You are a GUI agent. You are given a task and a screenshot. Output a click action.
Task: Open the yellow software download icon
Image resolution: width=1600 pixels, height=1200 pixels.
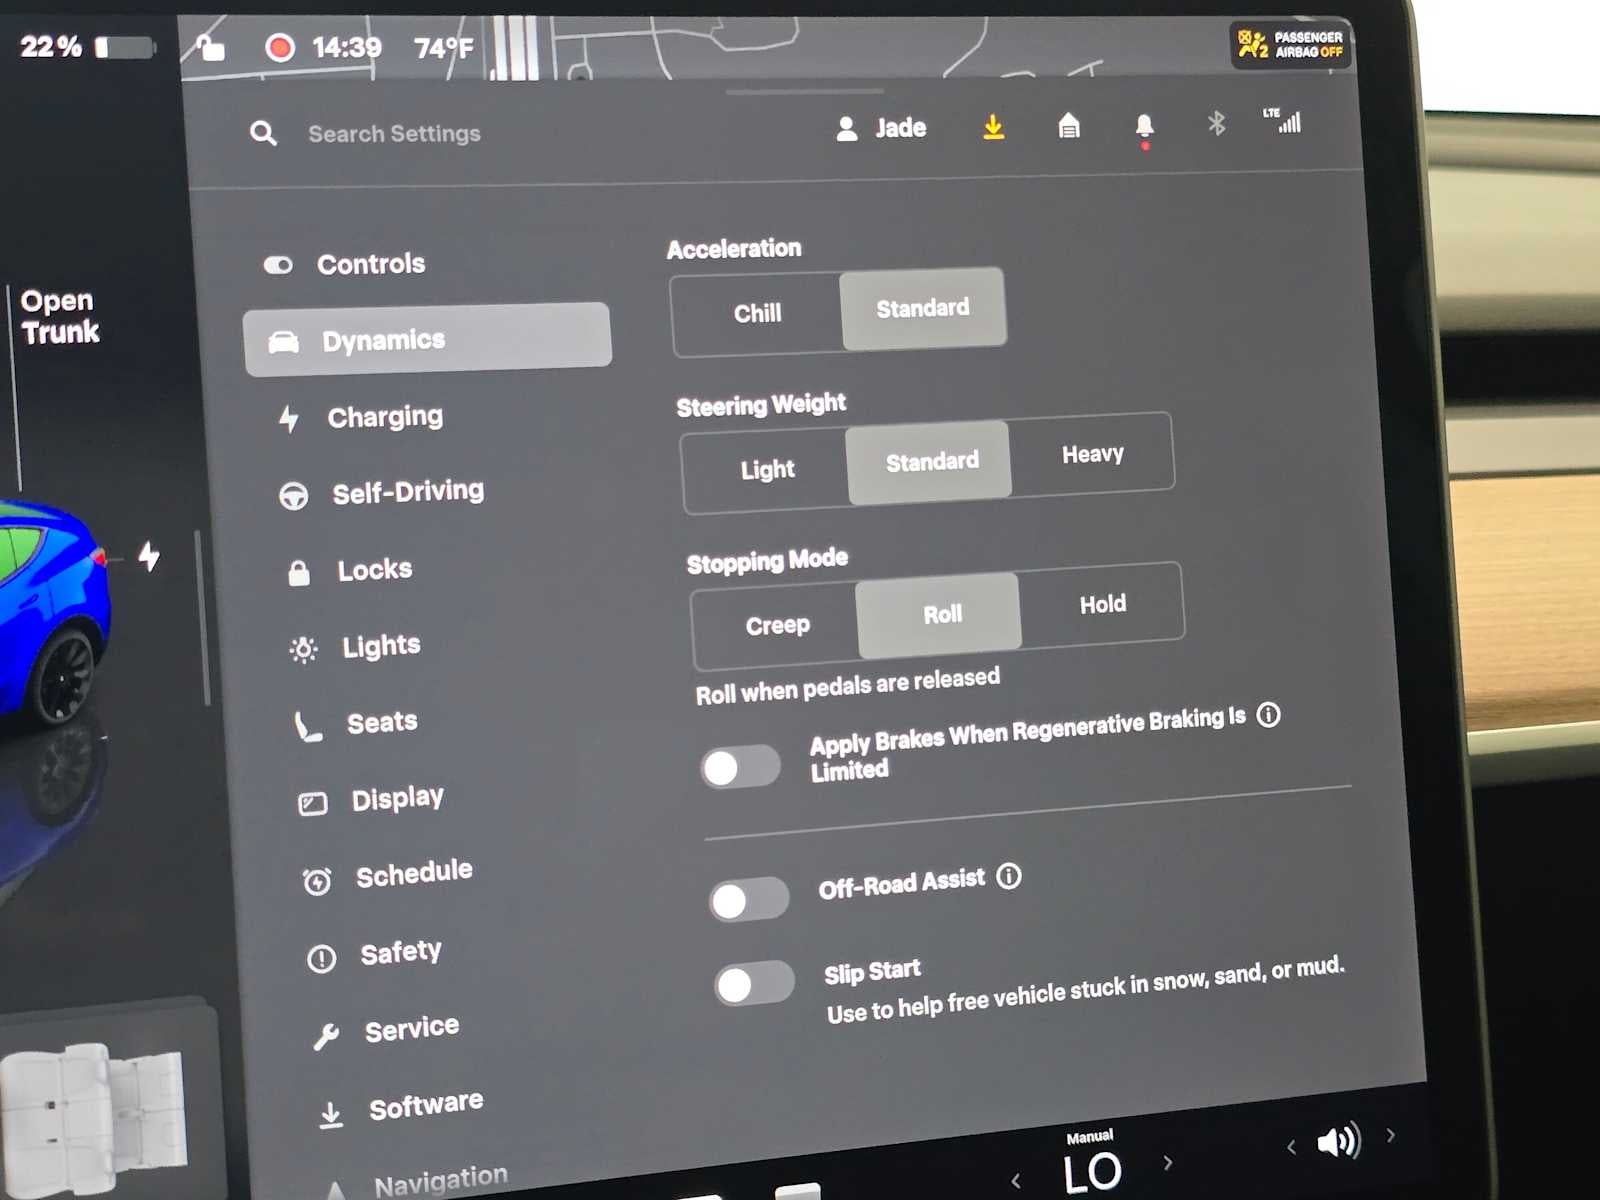(x=993, y=127)
